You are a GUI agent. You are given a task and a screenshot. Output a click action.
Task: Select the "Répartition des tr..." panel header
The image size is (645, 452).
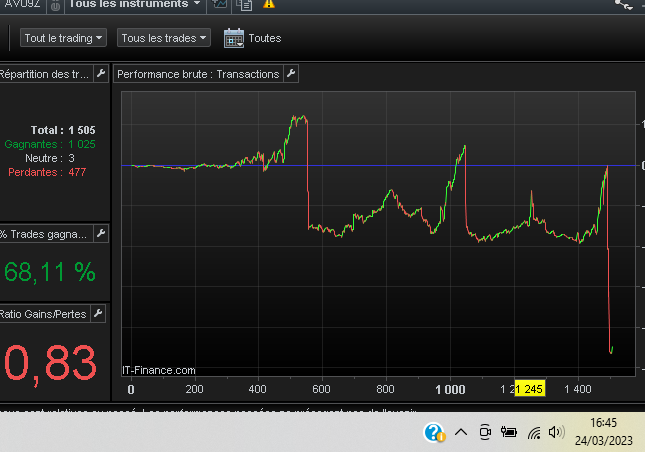[44, 74]
